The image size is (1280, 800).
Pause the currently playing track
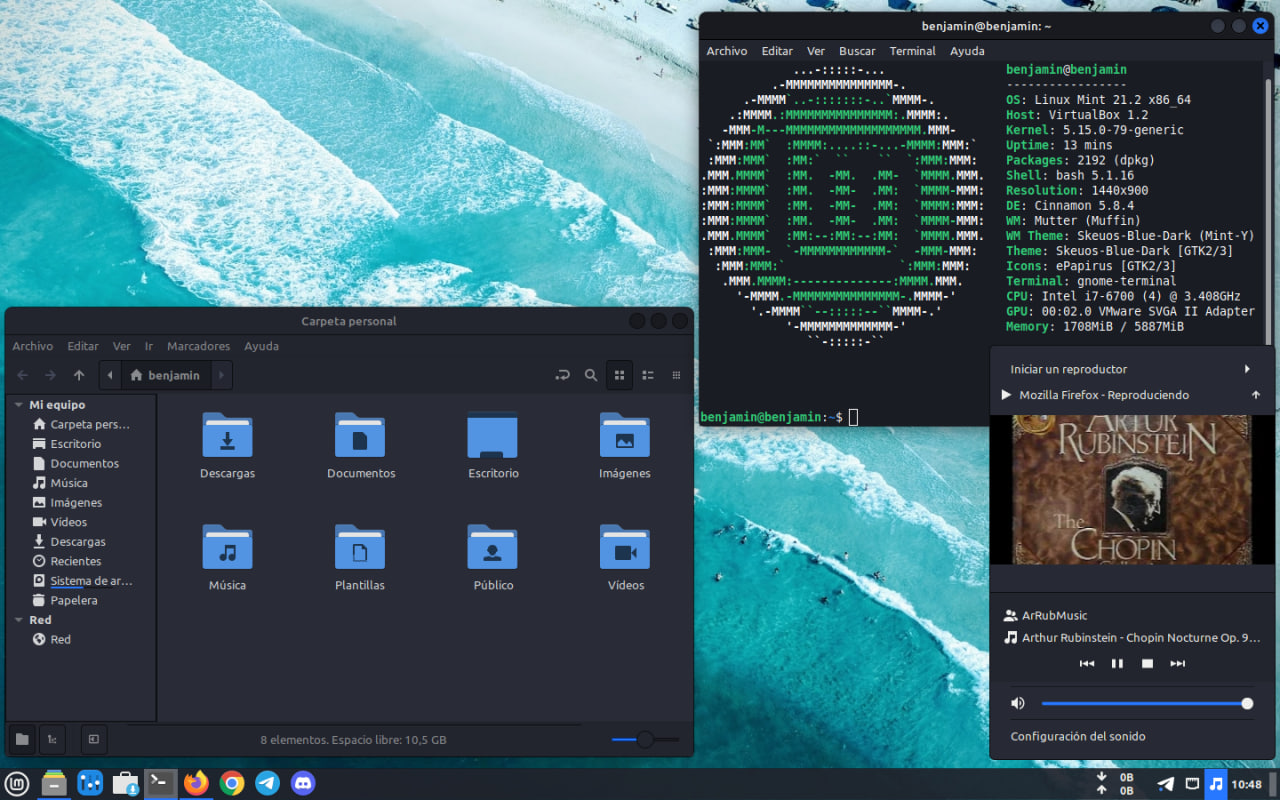click(x=1117, y=663)
